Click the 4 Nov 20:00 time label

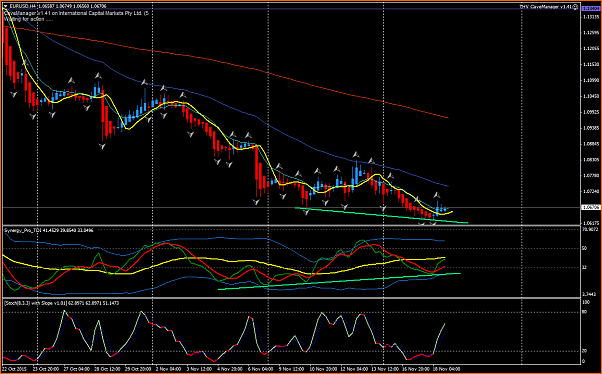(x=229, y=369)
